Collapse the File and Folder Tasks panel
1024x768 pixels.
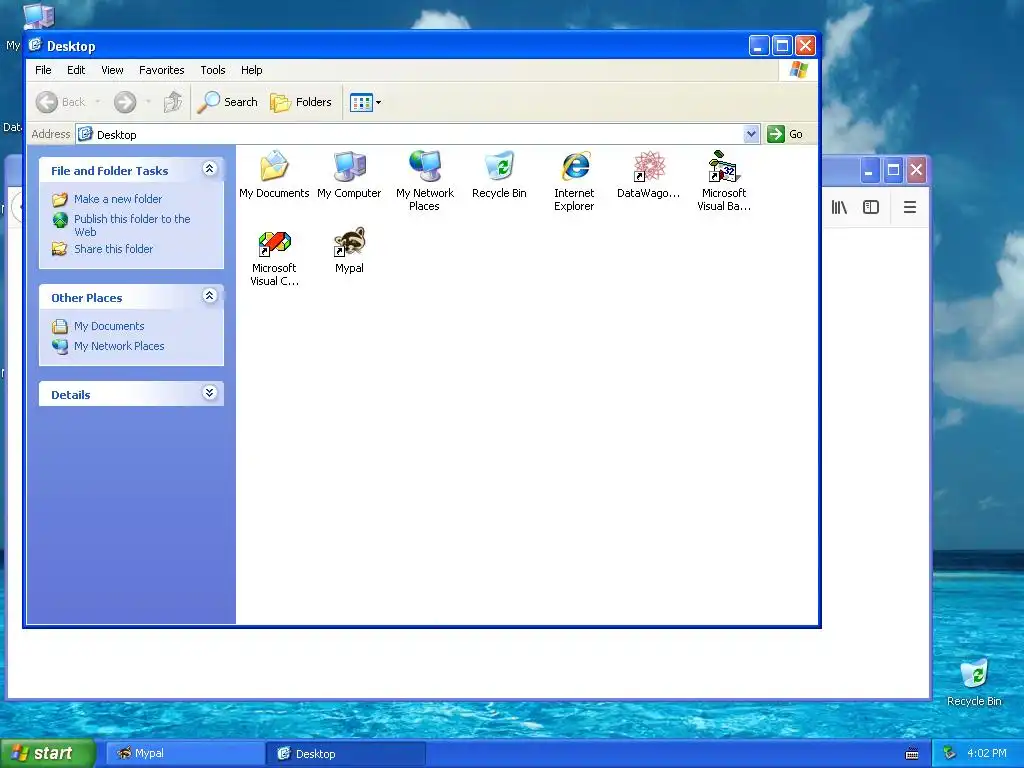[209, 169]
